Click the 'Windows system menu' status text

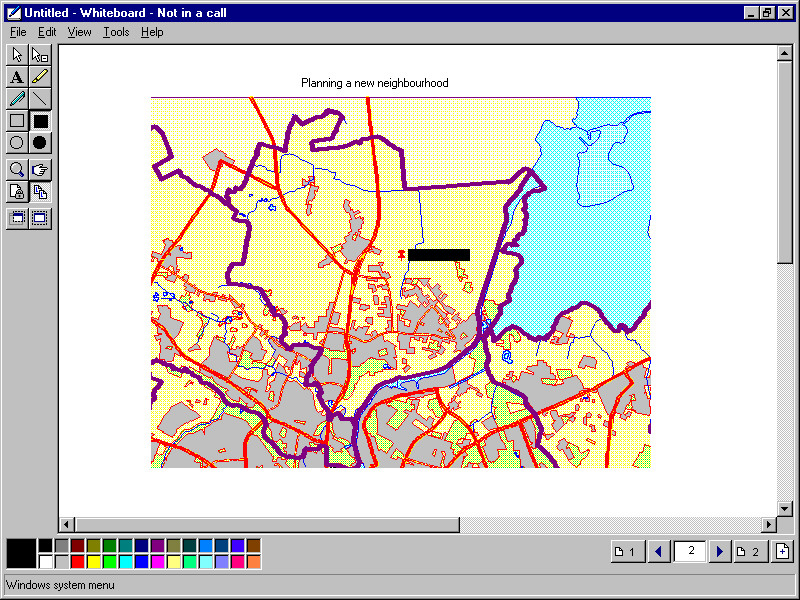(60, 585)
